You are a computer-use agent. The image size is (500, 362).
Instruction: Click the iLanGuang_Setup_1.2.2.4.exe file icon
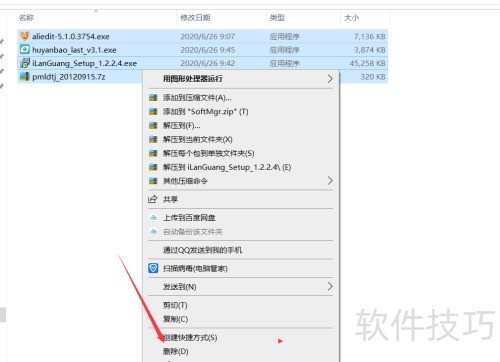coord(25,63)
